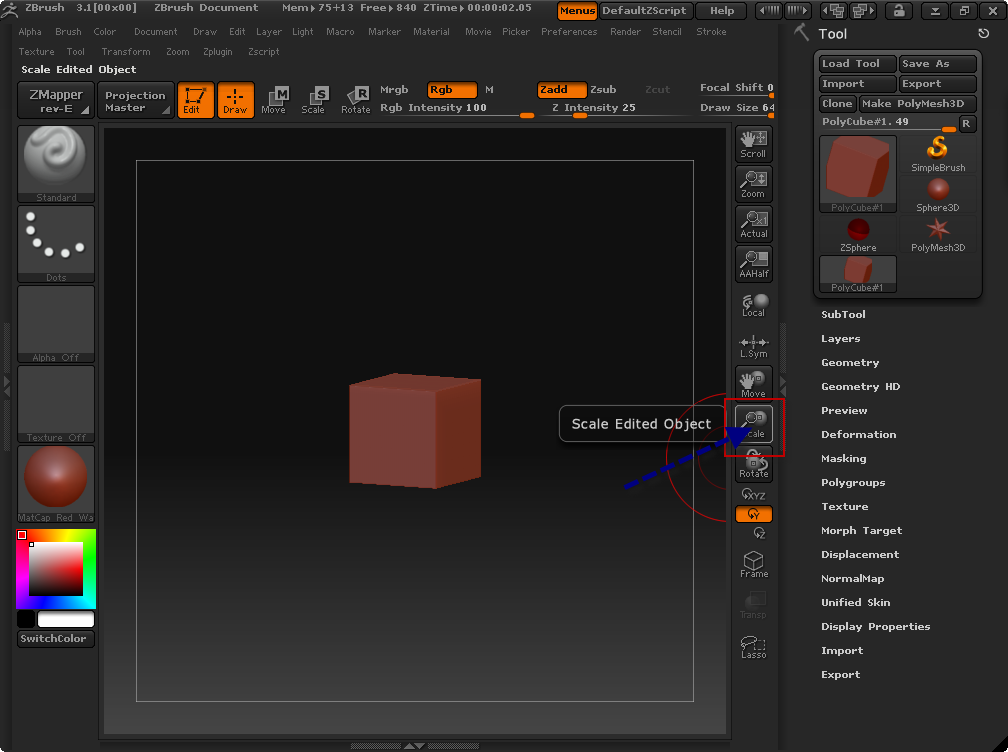Click the previous UI colors icon

click(x=835, y=10)
